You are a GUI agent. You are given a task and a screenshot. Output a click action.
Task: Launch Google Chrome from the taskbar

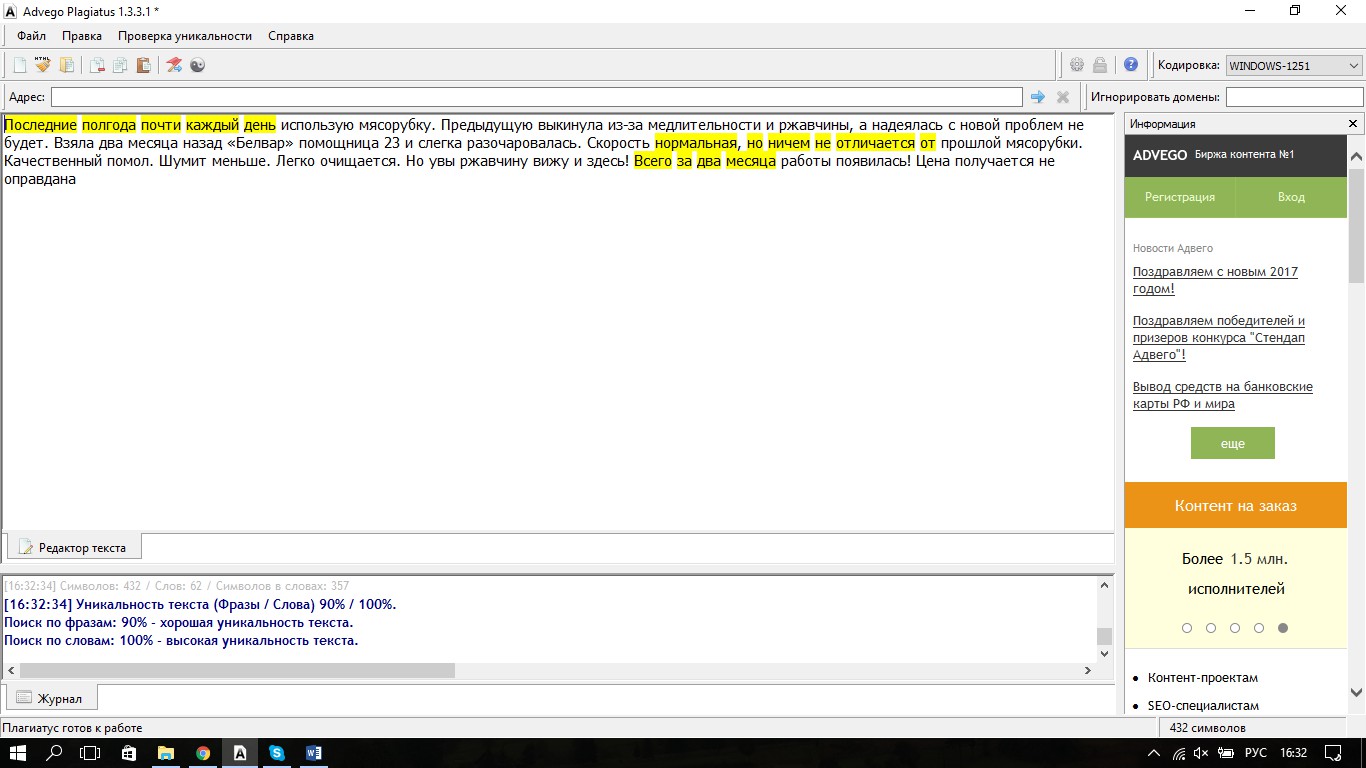203,753
